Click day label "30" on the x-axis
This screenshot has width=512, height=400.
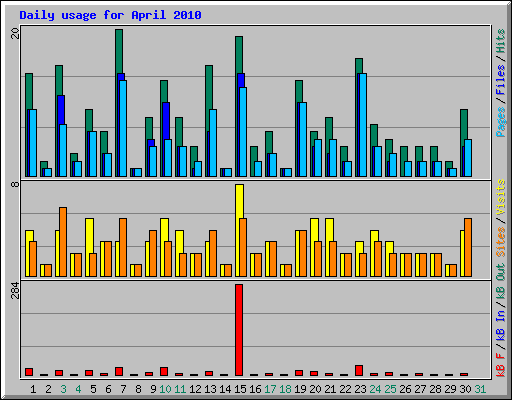point(465,389)
